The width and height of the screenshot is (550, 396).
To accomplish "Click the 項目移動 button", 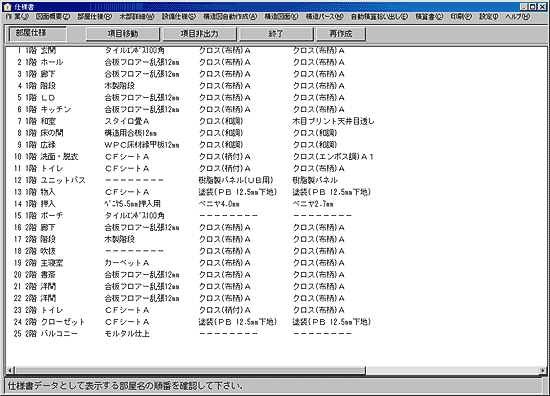I will 123,34.
